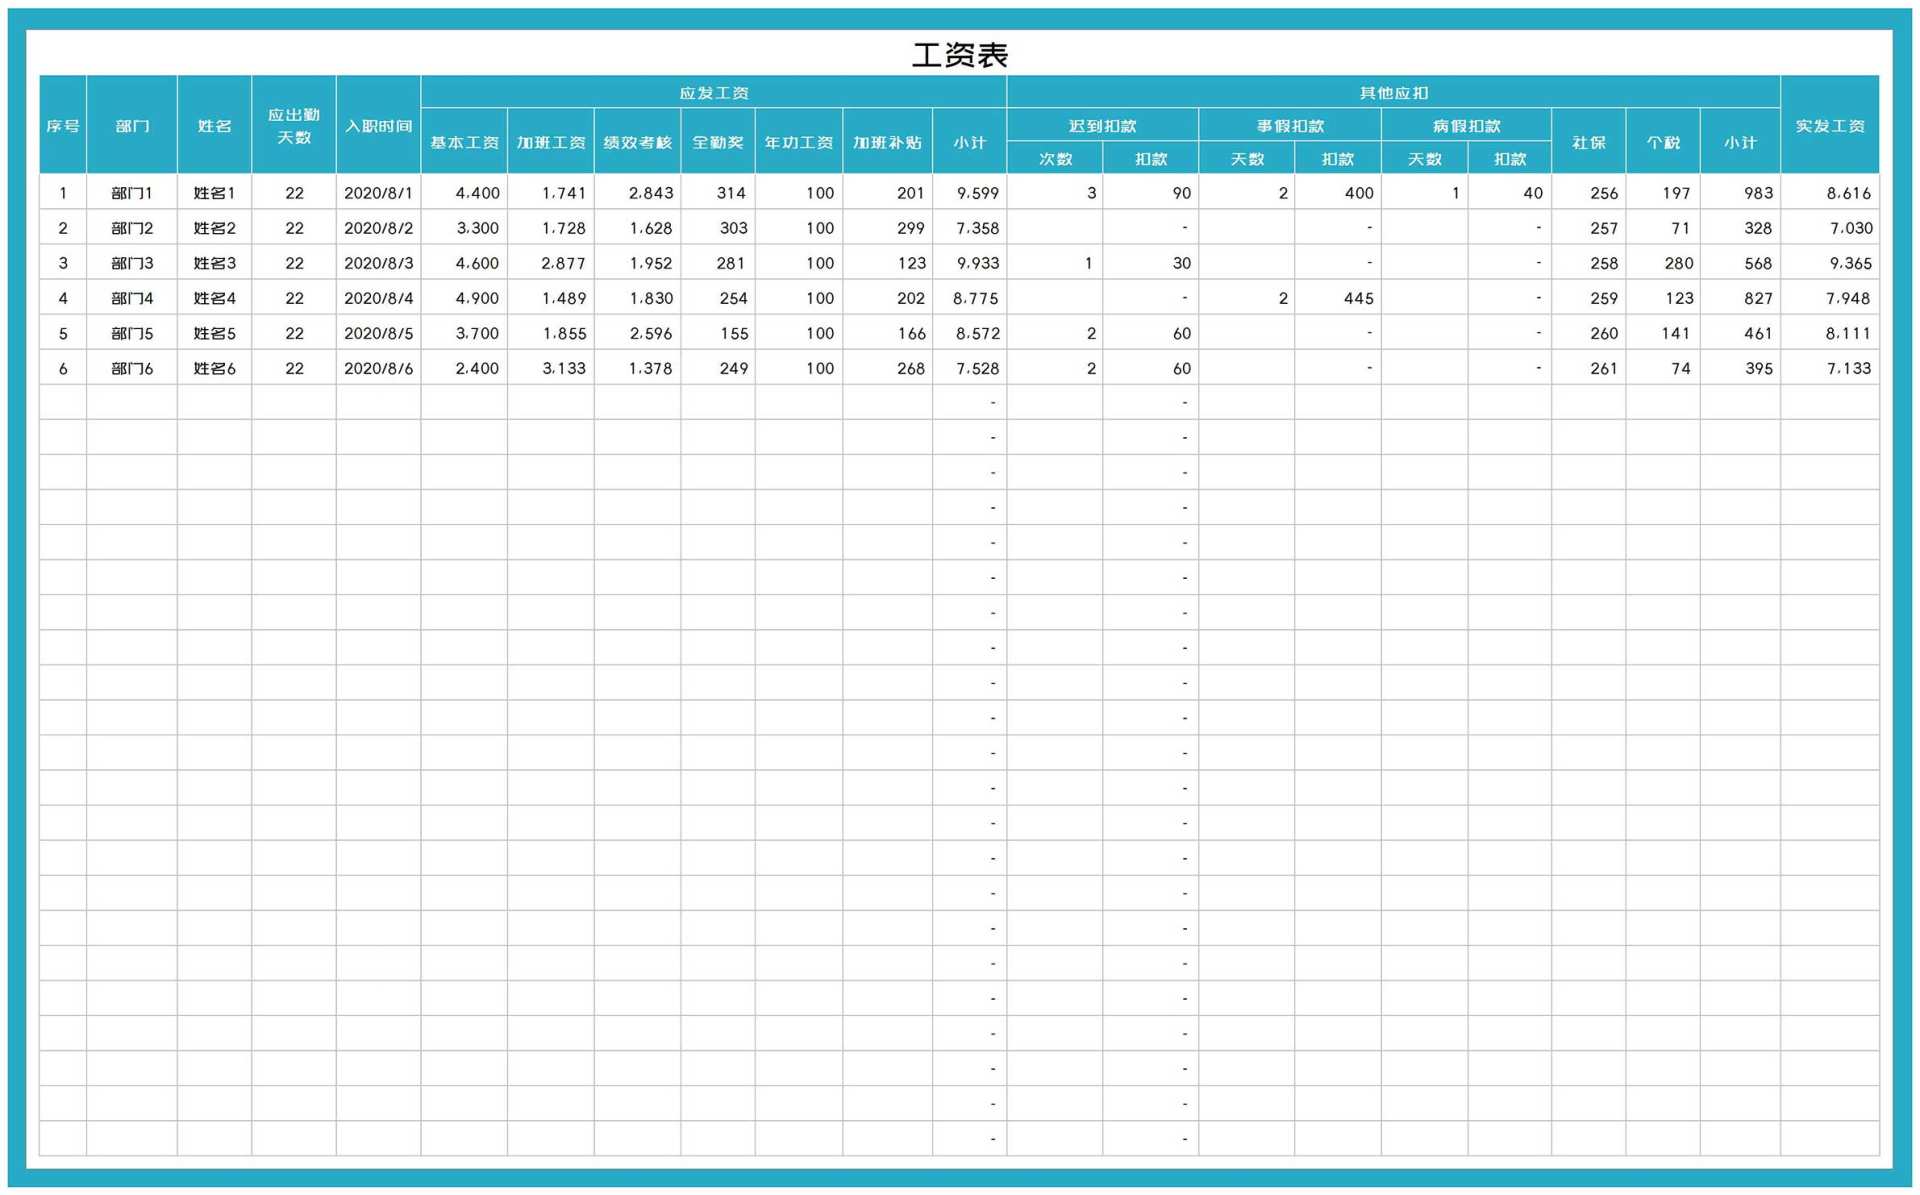Select the 全勤奖 column header
Image resolution: width=1920 pixels, height=1195 pixels.
click(718, 142)
